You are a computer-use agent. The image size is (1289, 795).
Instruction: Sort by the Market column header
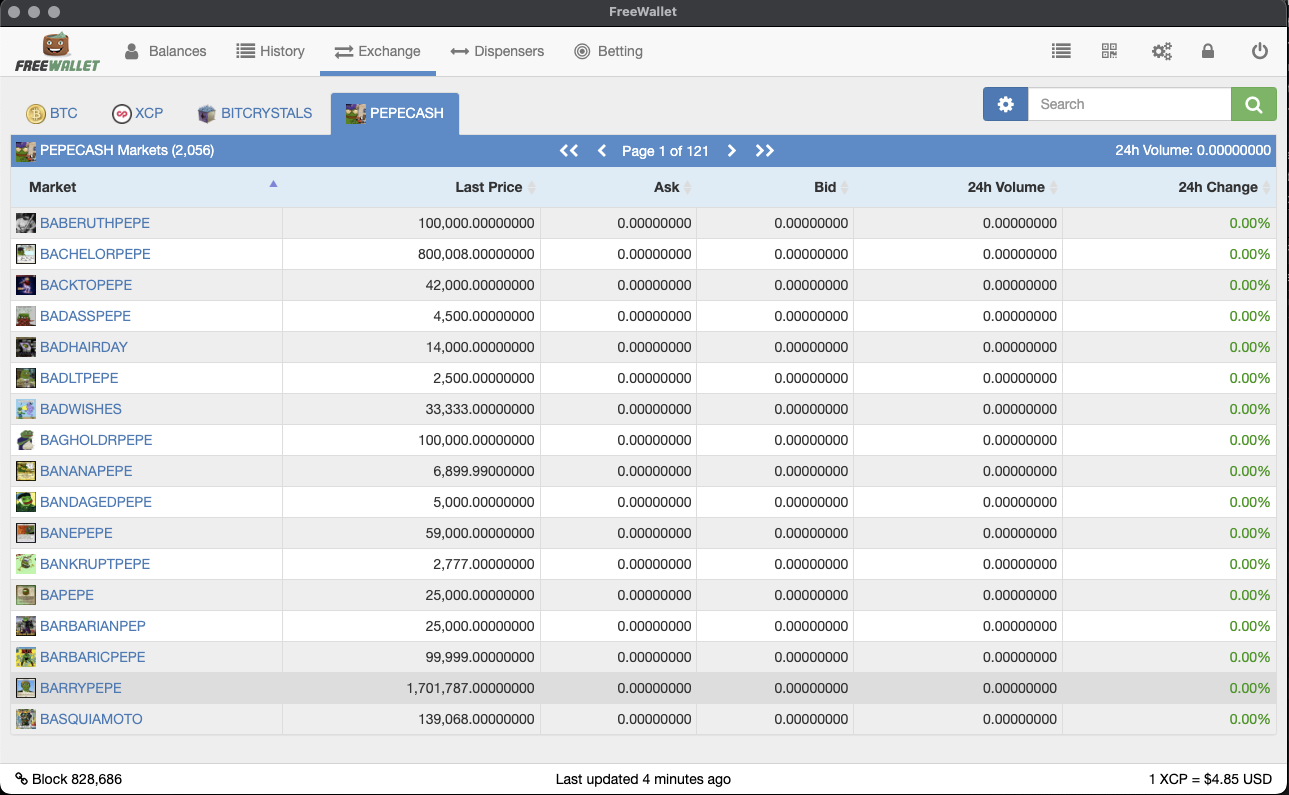pos(147,187)
